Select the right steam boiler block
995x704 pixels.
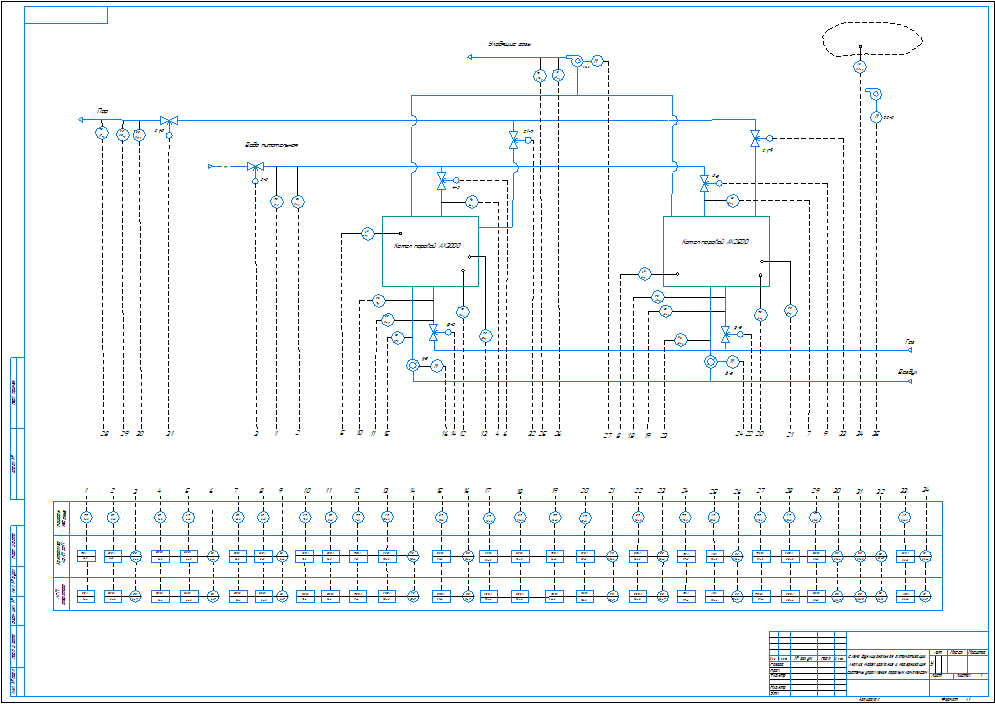click(716, 251)
